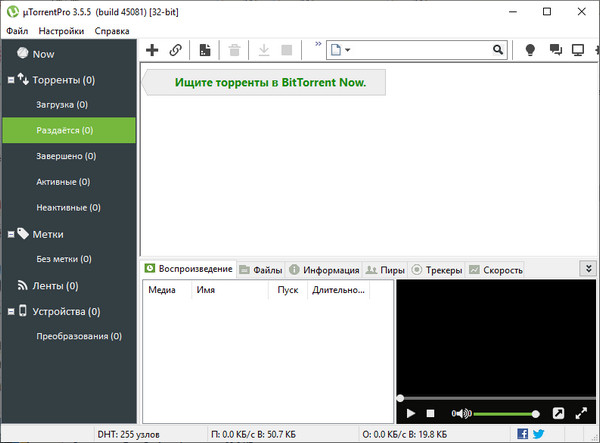Sort by the Длительно... column header

pyautogui.click(x=338, y=290)
